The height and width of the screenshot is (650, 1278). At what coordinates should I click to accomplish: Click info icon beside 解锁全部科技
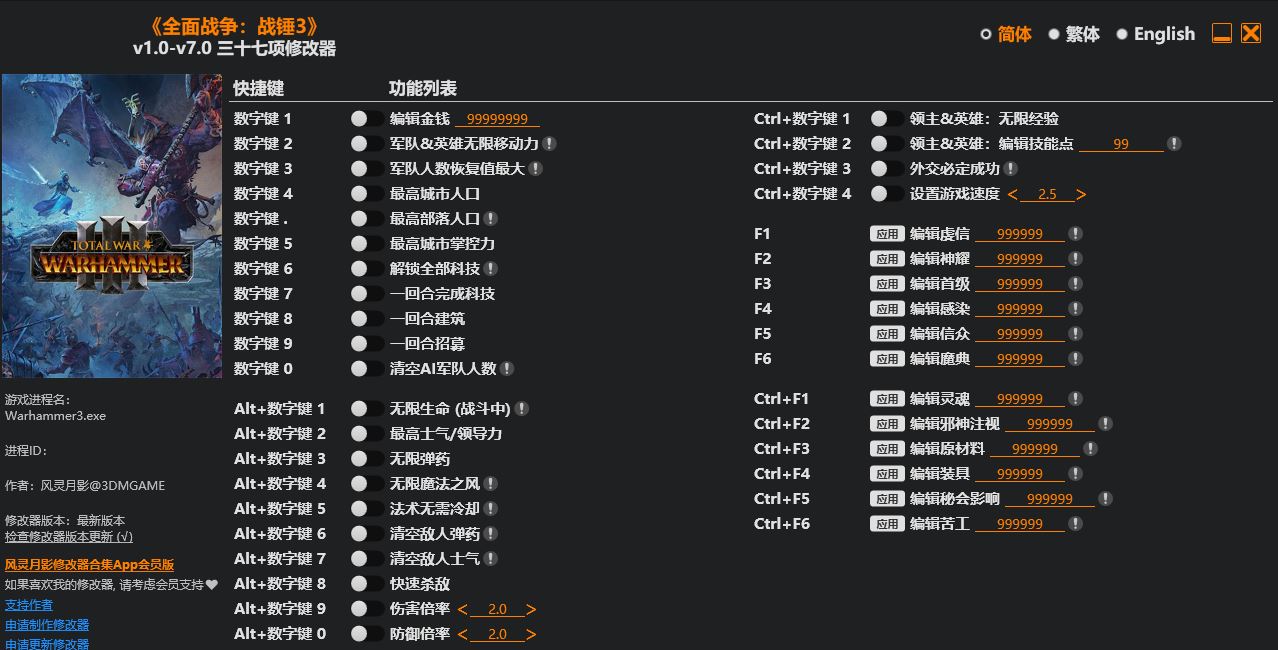point(491,269)
